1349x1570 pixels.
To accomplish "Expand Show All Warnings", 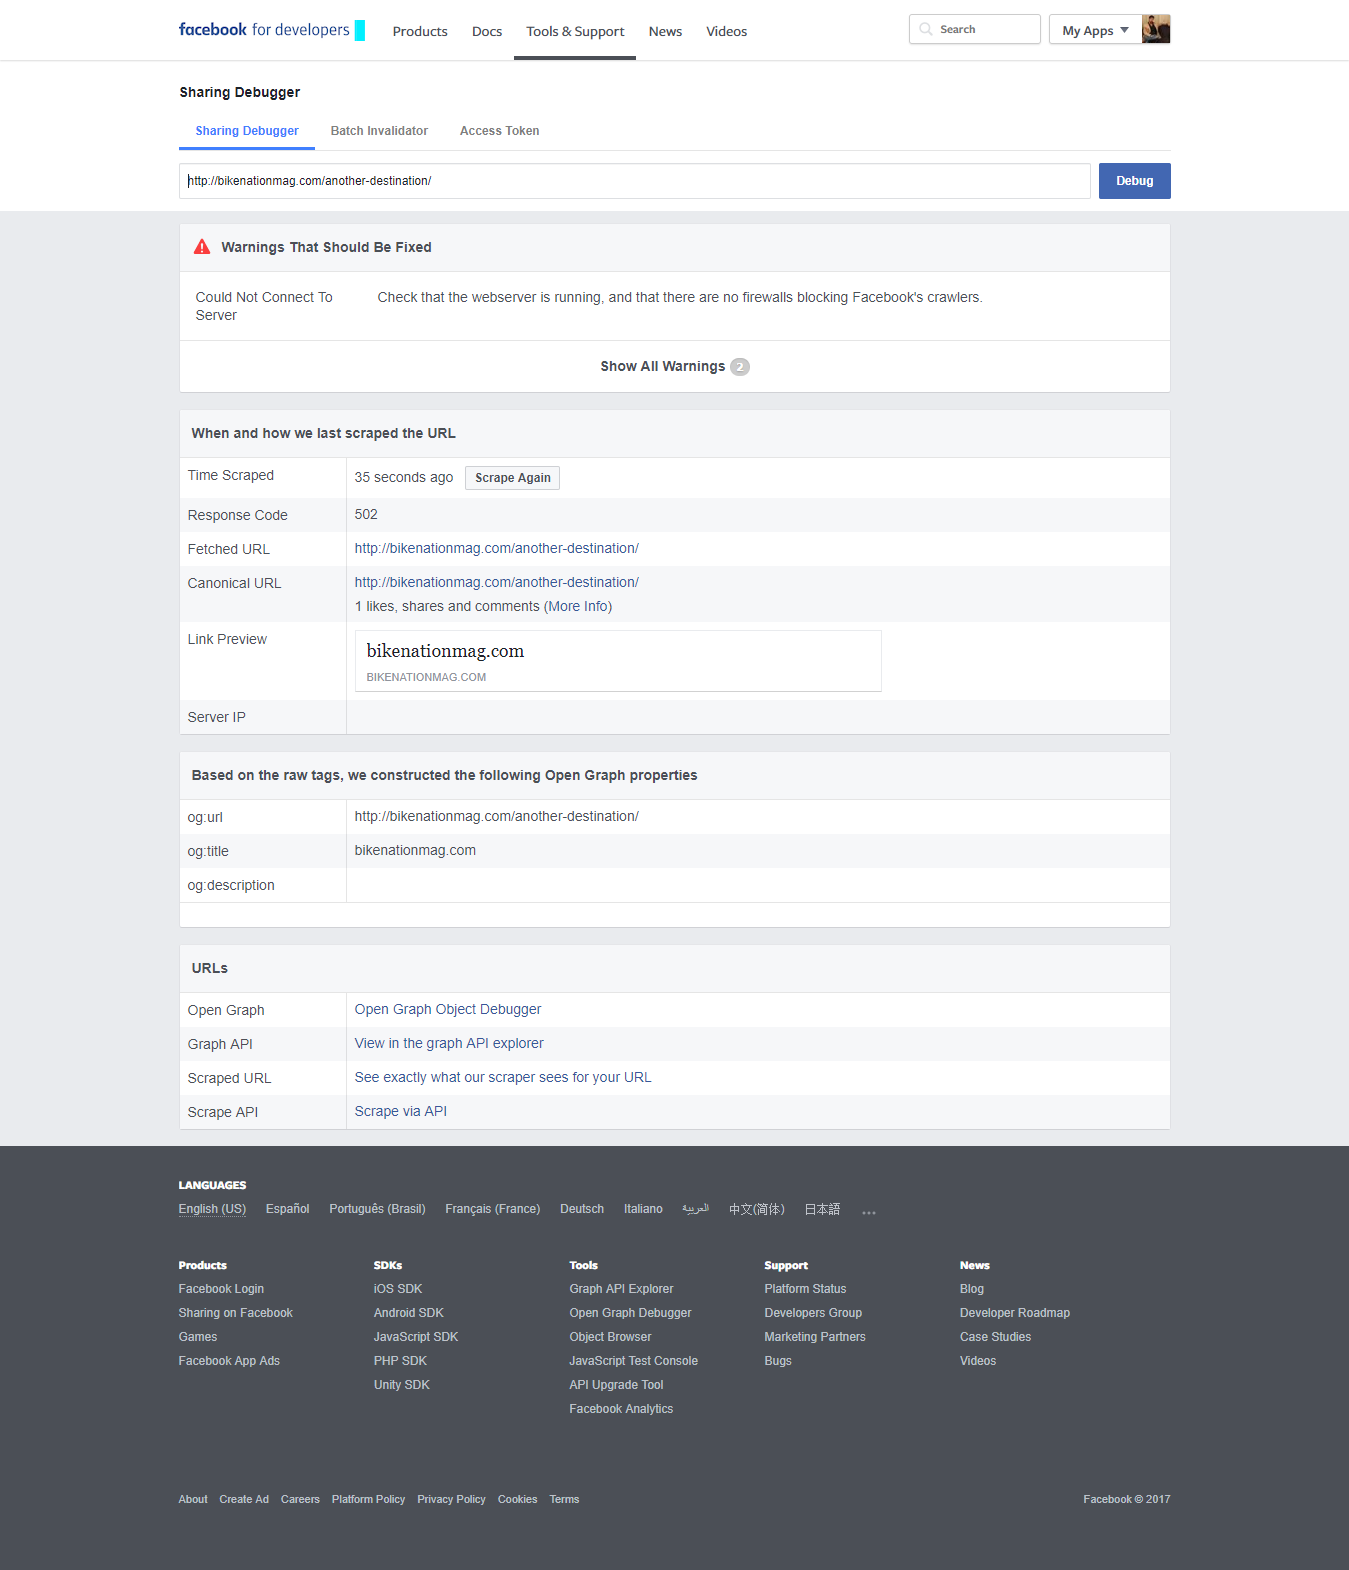I will click(662, 367).
